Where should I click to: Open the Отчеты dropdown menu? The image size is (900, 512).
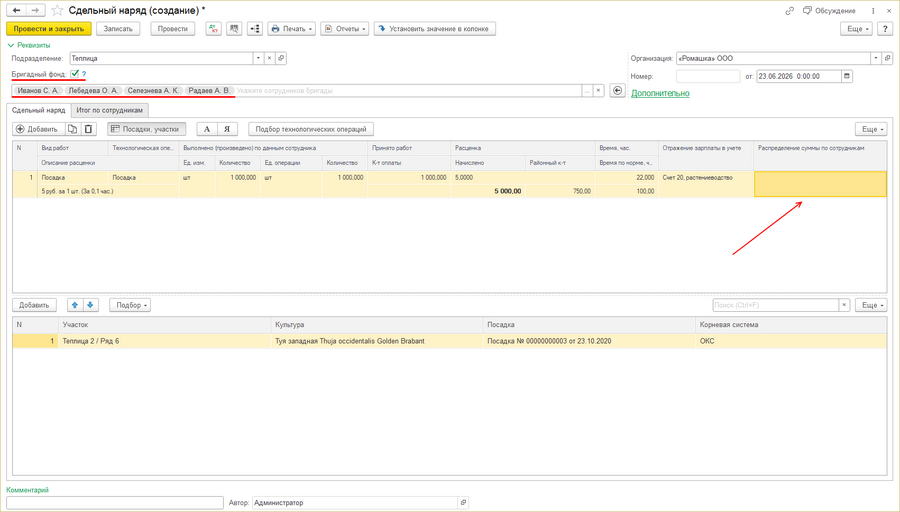coord(344,29)
